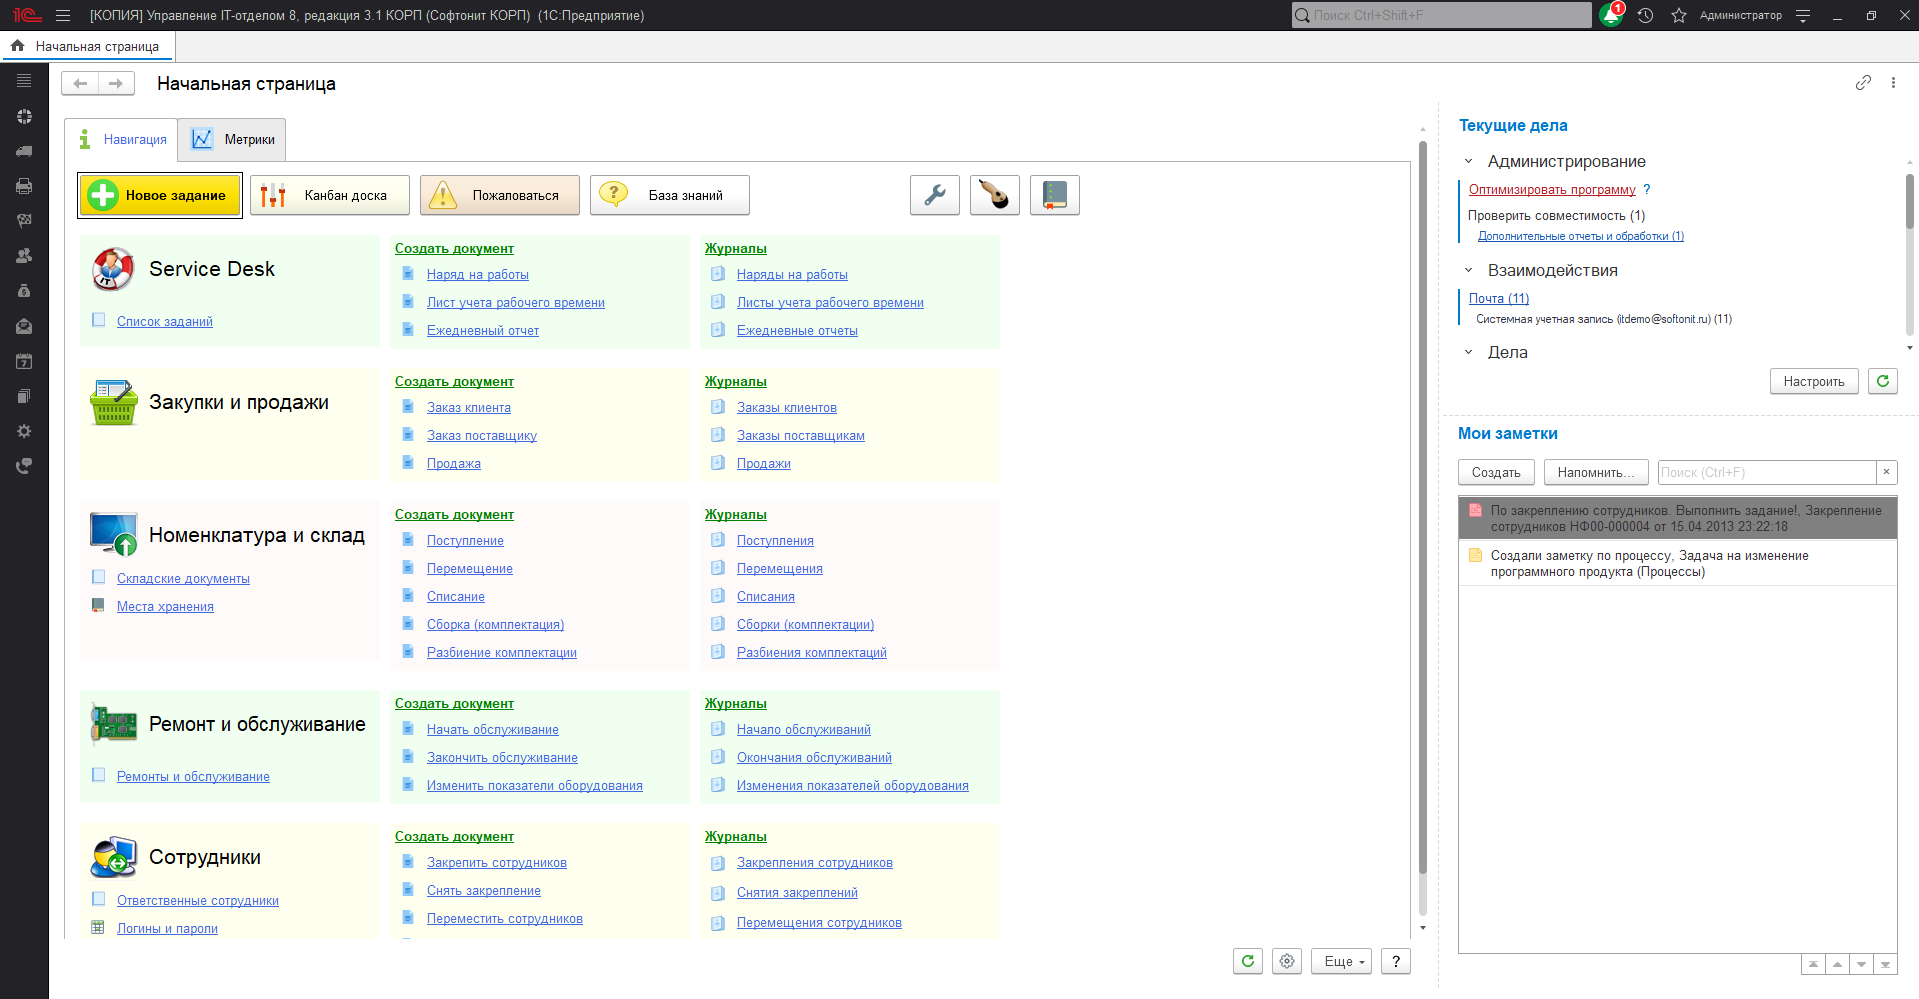Open the Наряд на работы create link

pyautogui.click(x=477, y=275)
